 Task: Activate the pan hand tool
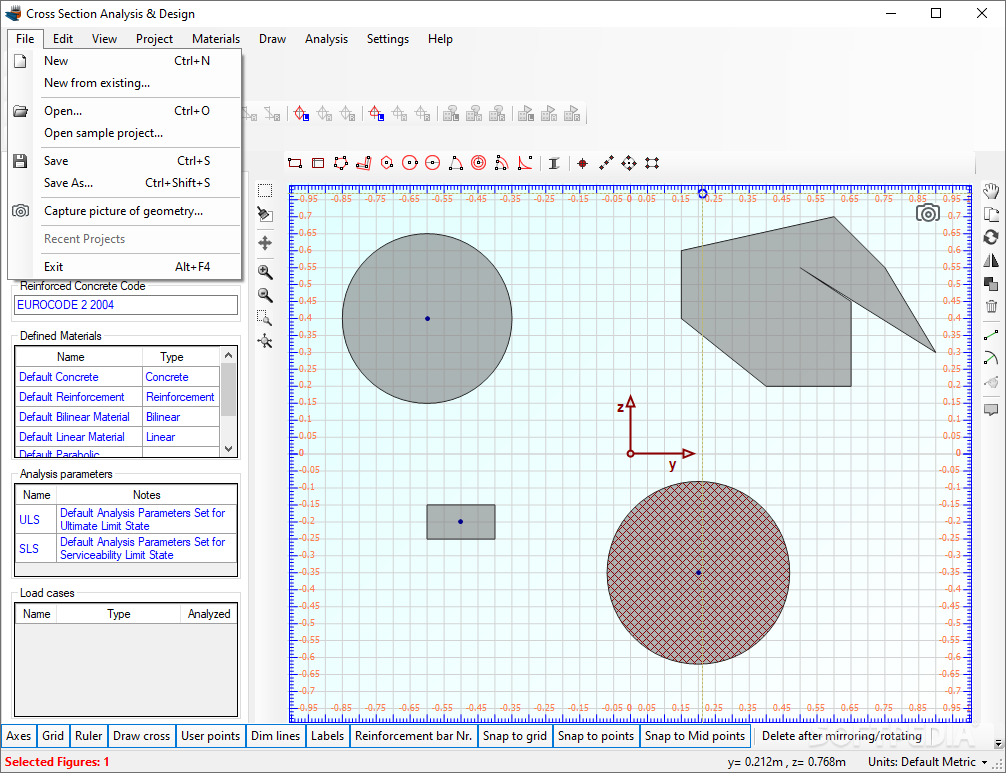[x=991, y=191]
